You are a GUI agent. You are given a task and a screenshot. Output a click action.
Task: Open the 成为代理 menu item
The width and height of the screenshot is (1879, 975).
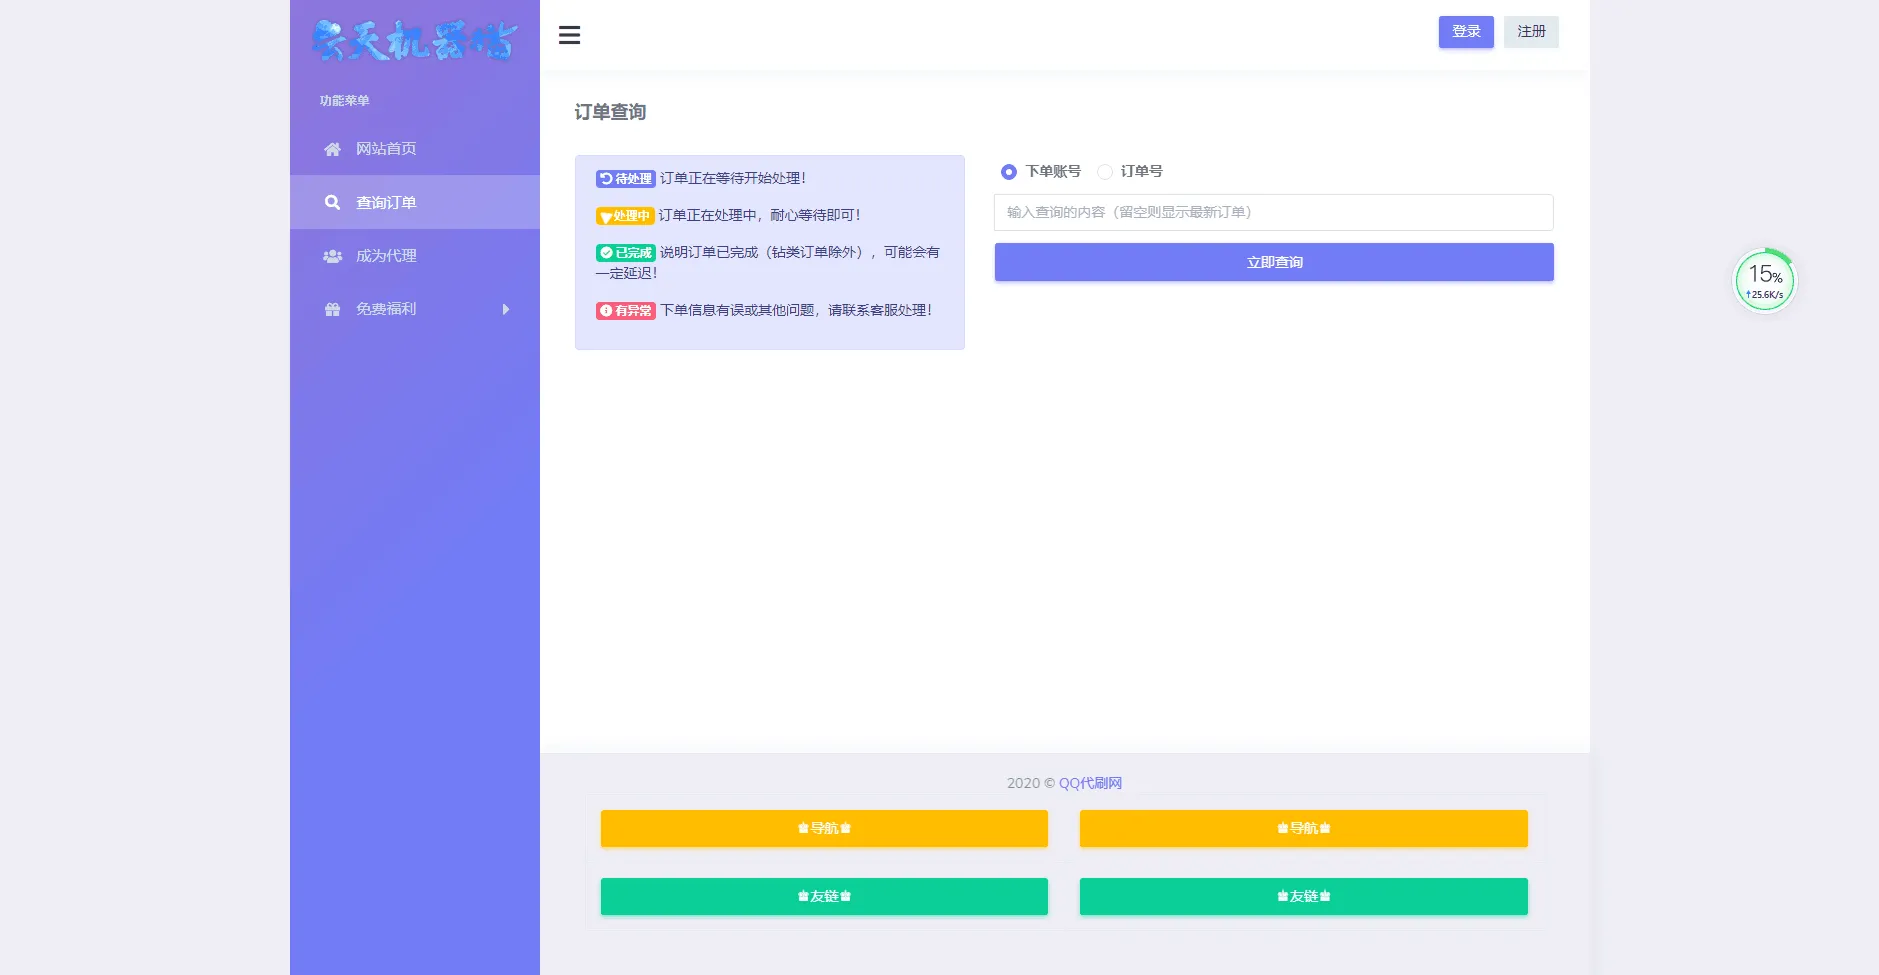click(386, 256)
